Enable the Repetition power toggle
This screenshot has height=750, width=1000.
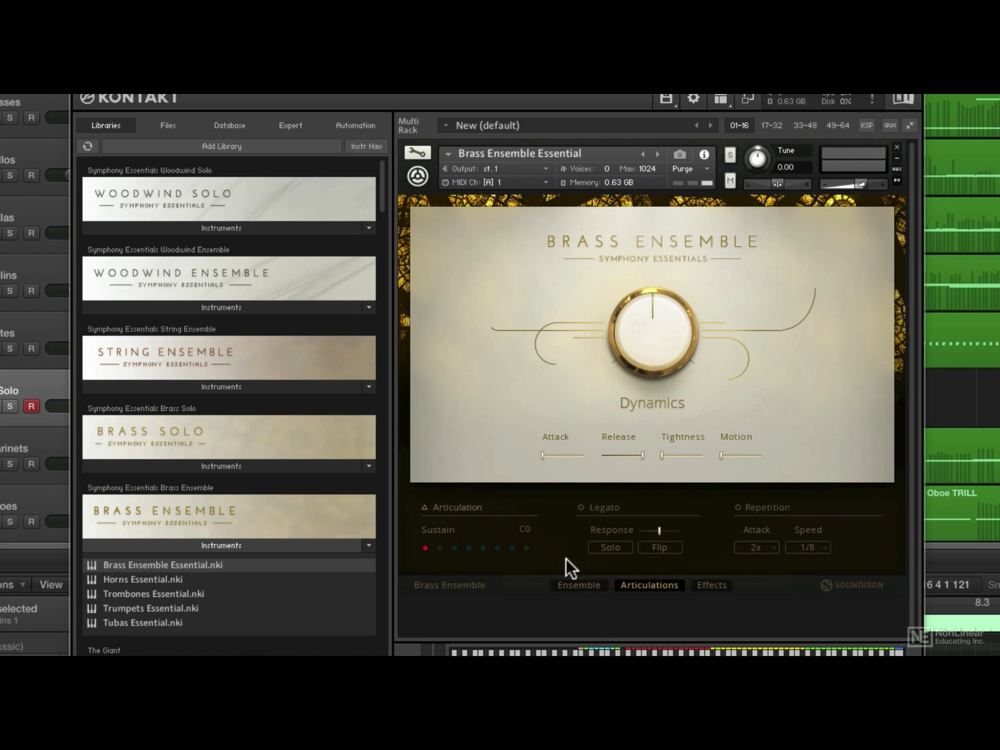[x=737, y=508]
